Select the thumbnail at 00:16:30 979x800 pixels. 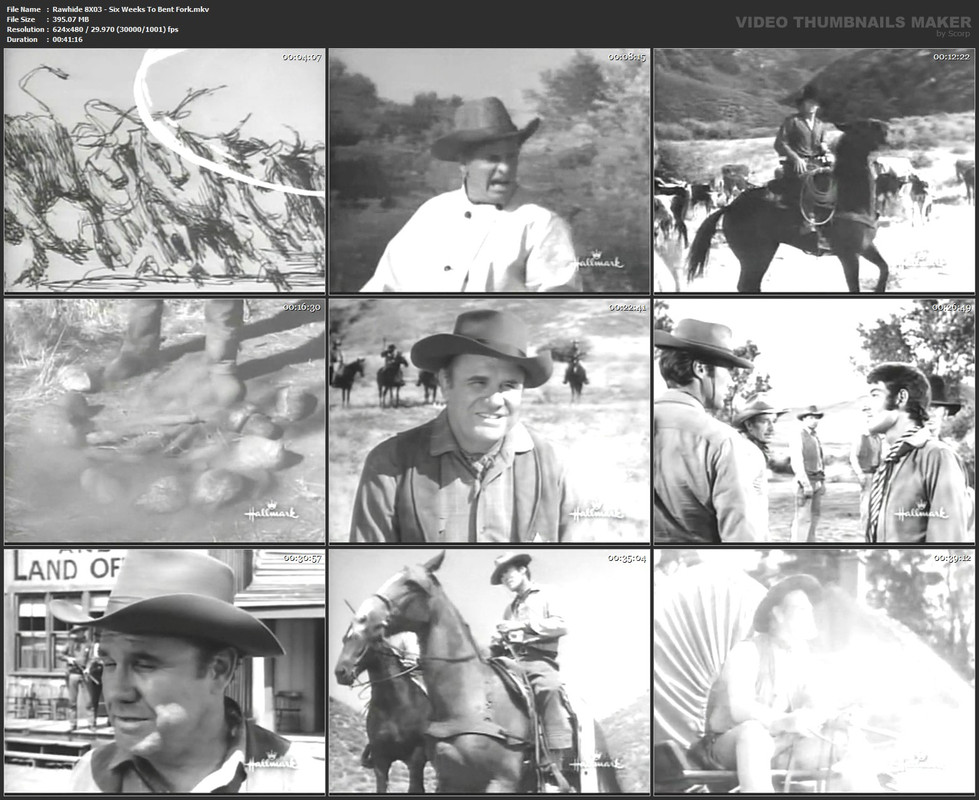165,421
